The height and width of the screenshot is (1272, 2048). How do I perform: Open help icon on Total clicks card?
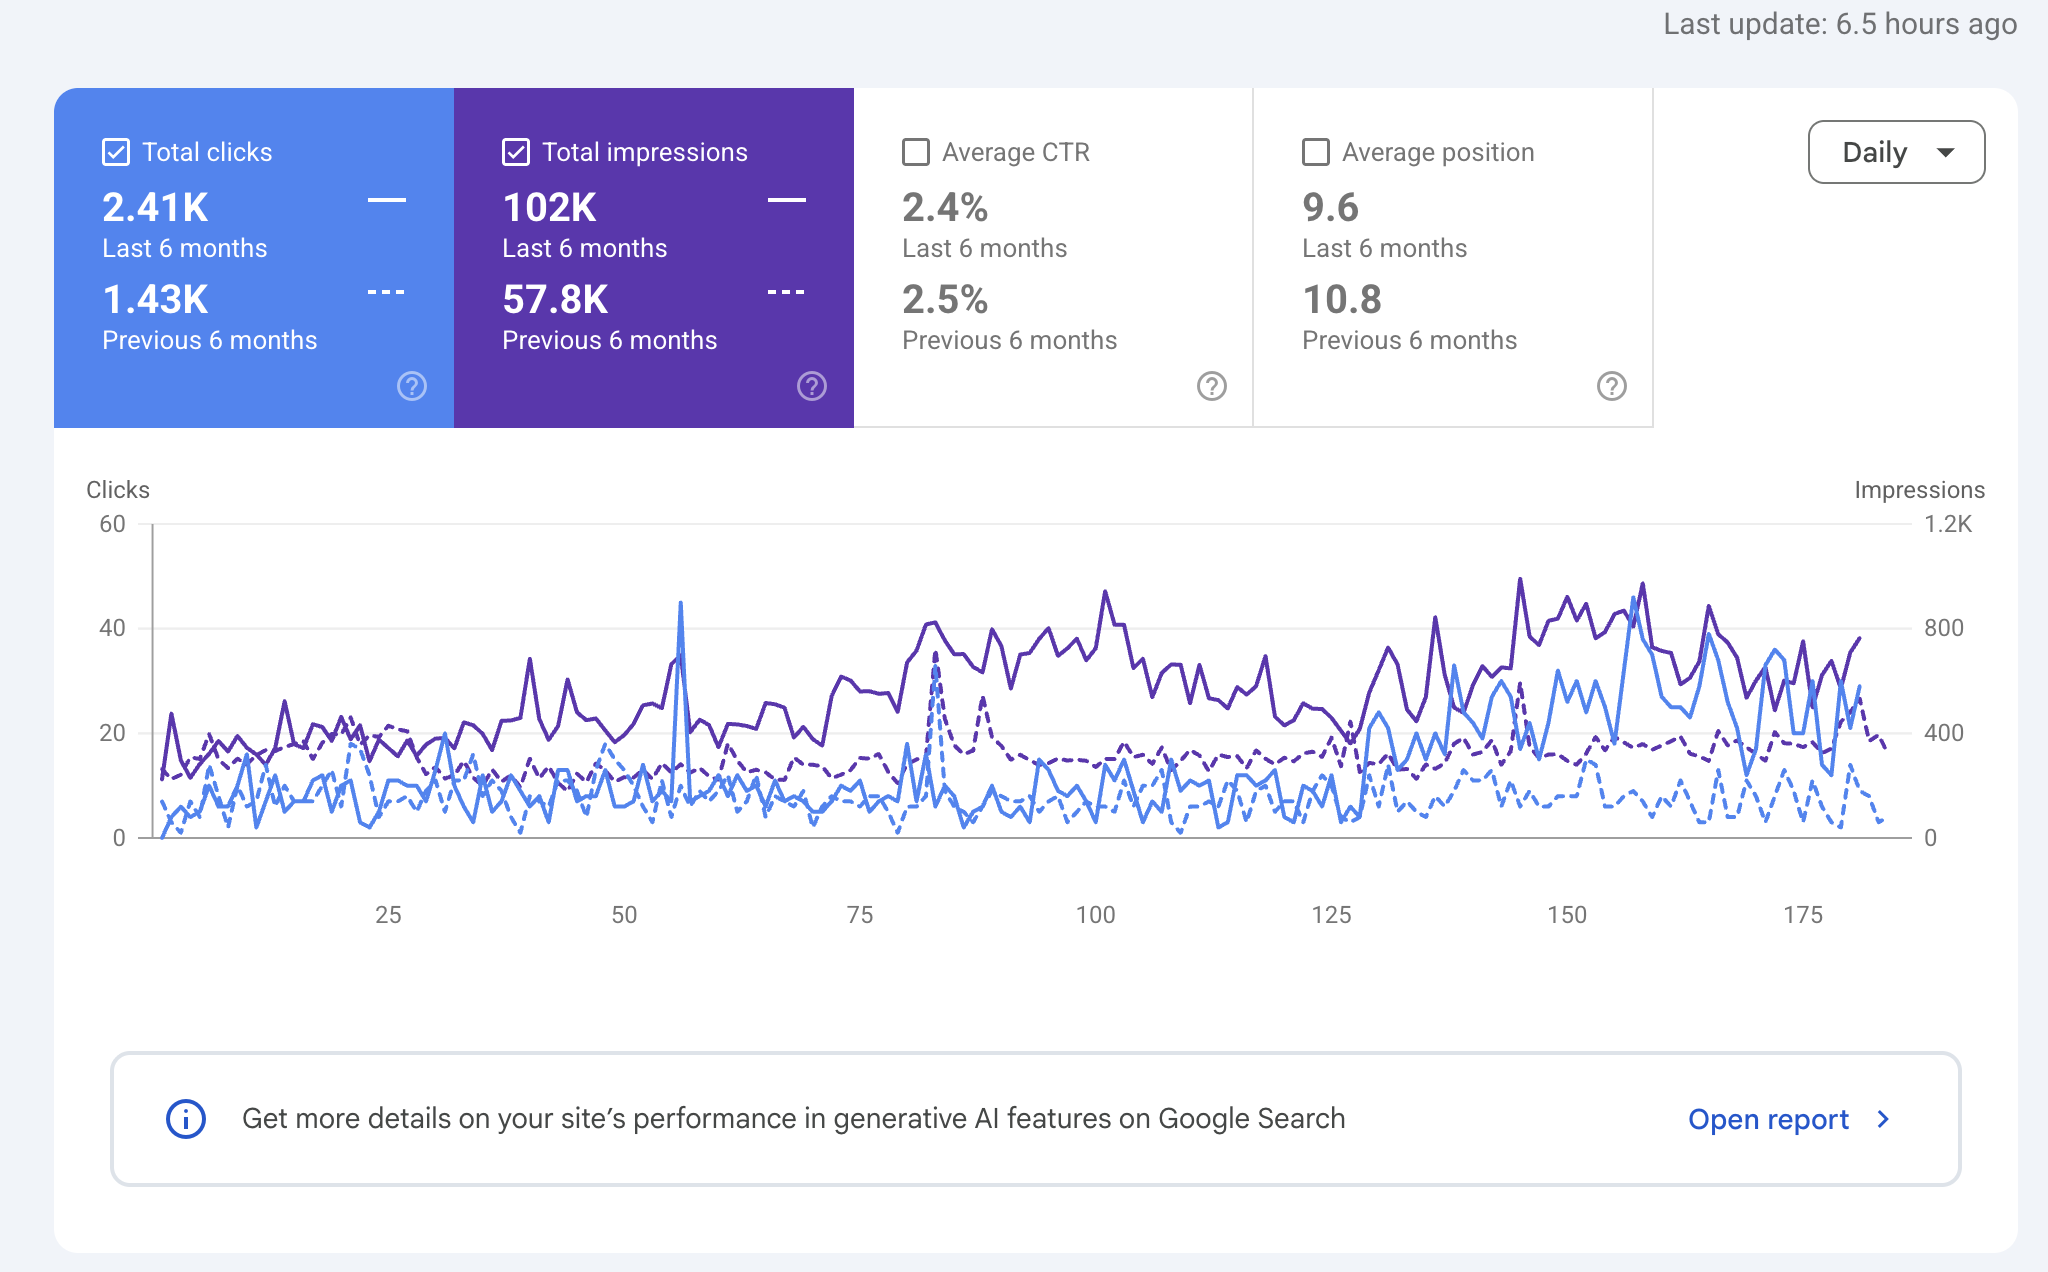tap(412, 386)
